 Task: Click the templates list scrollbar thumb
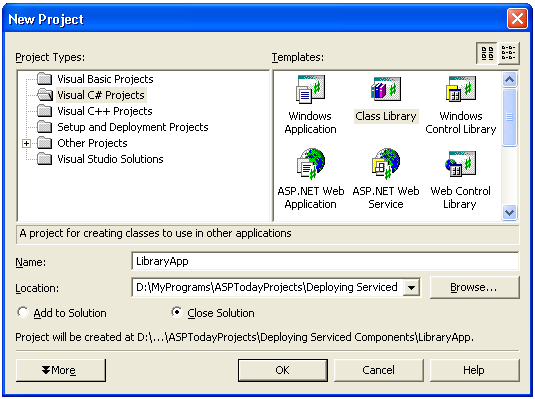pos(509,117)
